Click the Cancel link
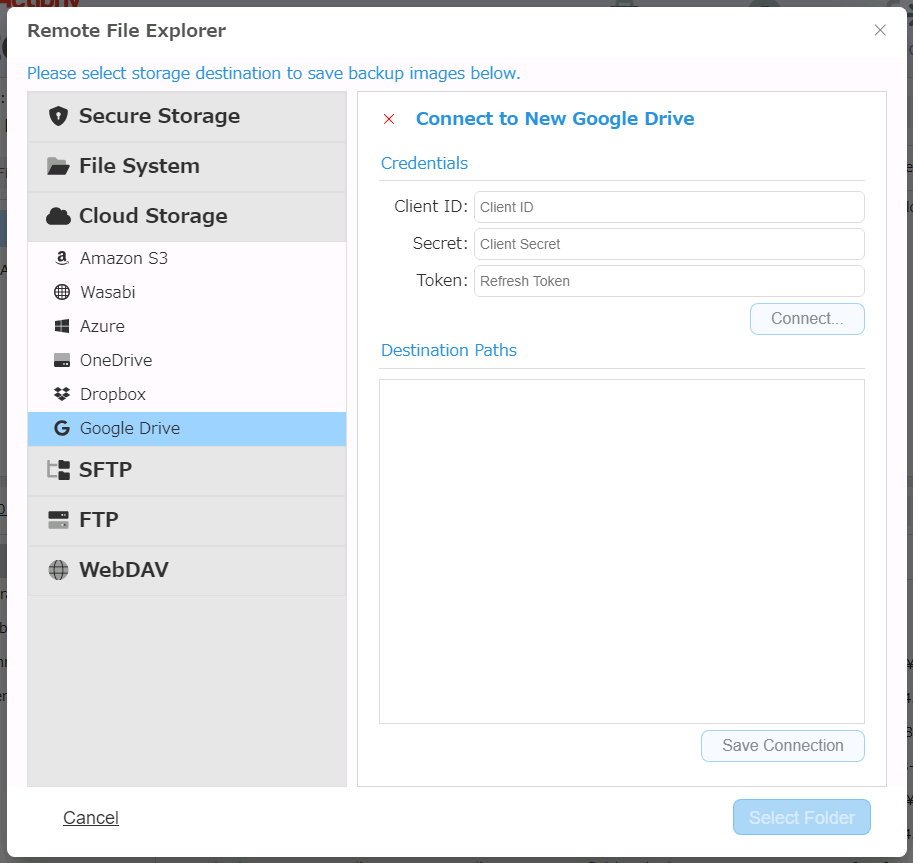This screenshot has width=913, height=863. 91,818
